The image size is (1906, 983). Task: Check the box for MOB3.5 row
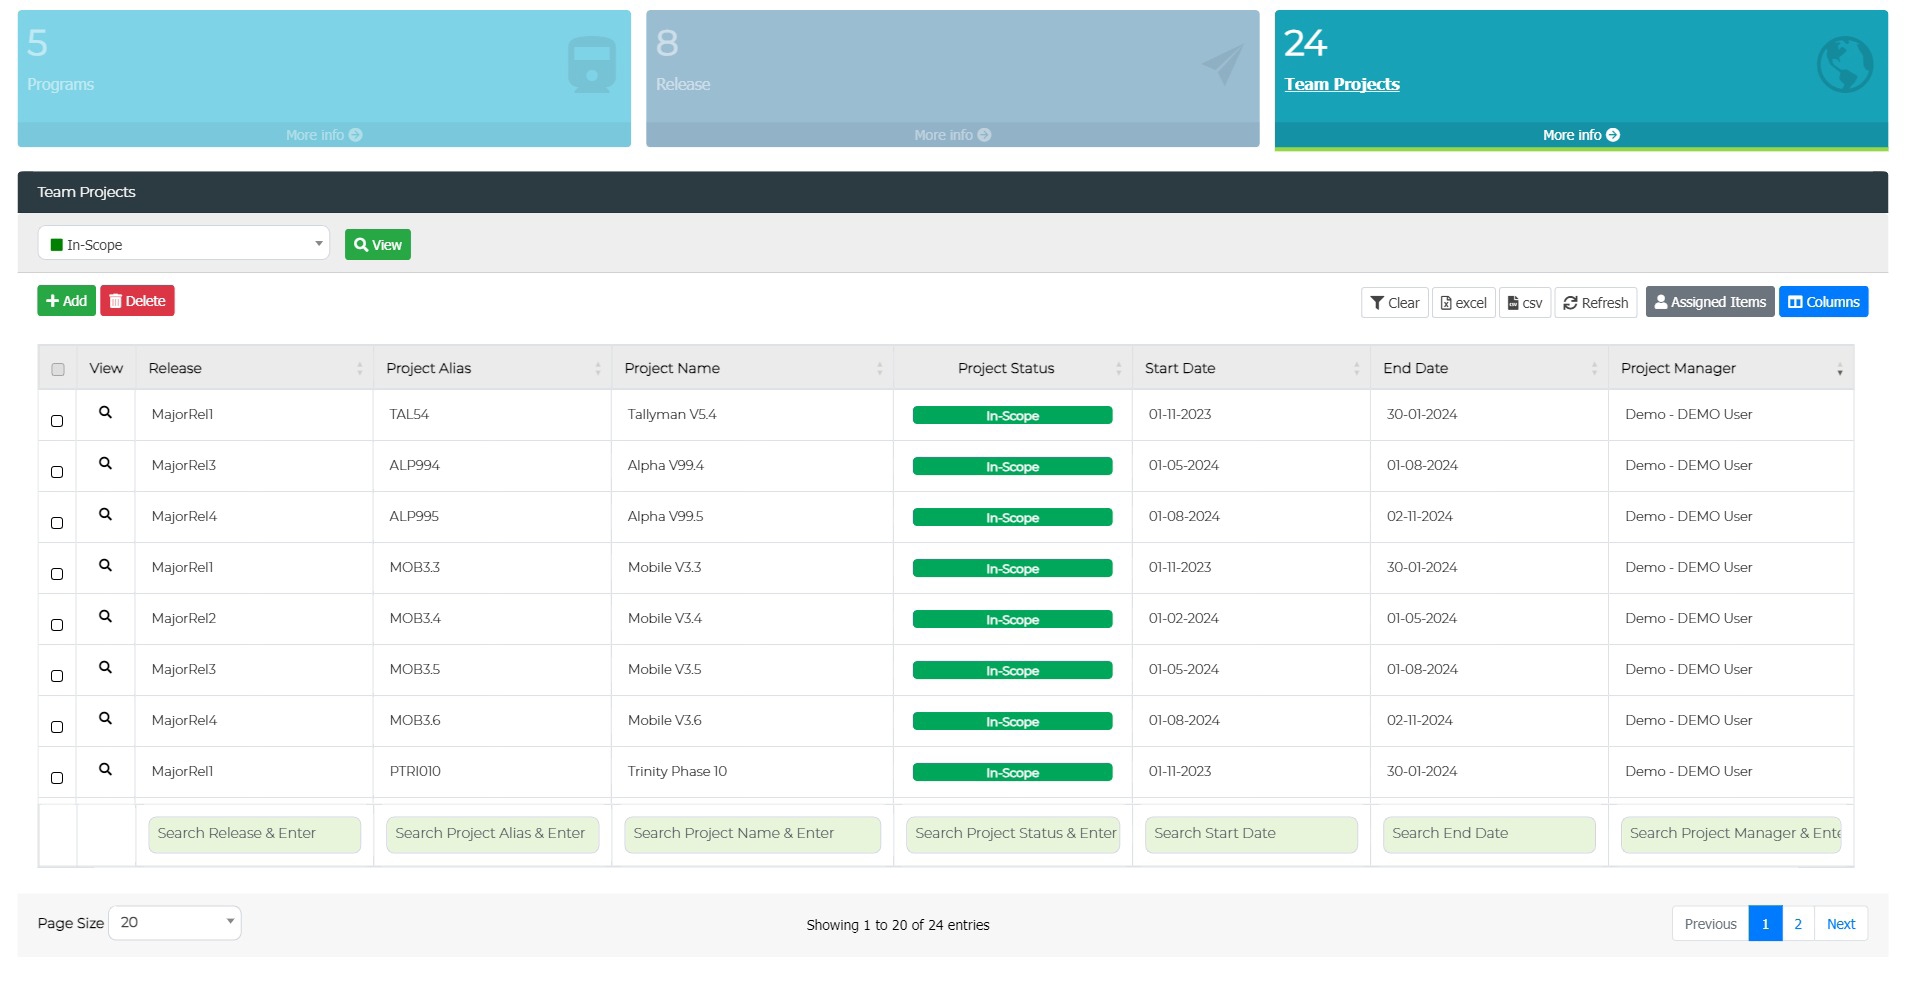click(x=57, y=676)
